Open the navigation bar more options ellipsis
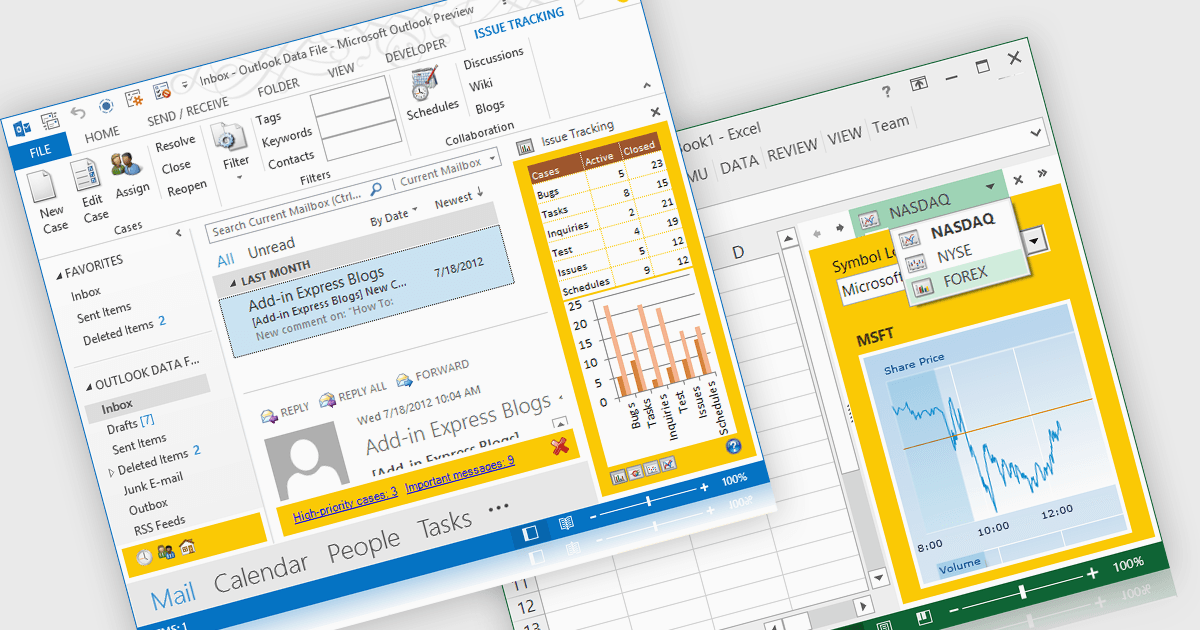 click(498, 508)
